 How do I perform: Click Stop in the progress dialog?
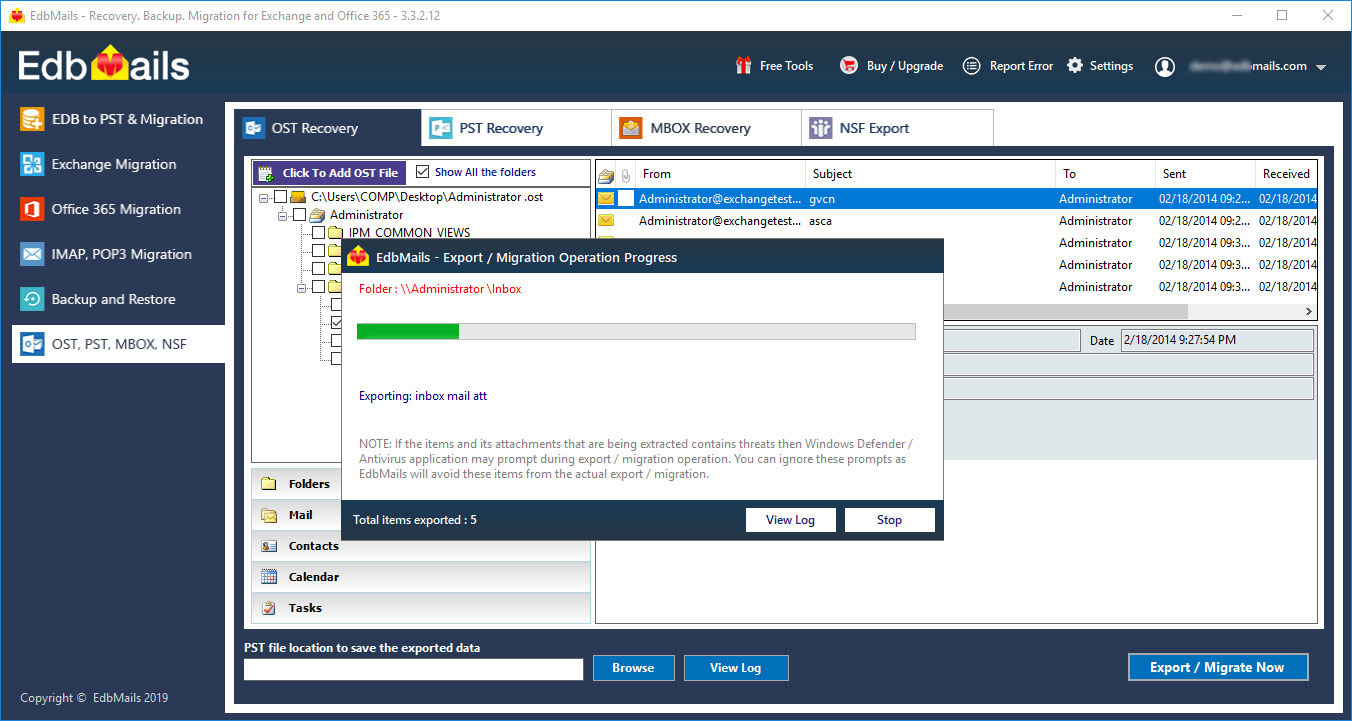click(x=889, y=520)
